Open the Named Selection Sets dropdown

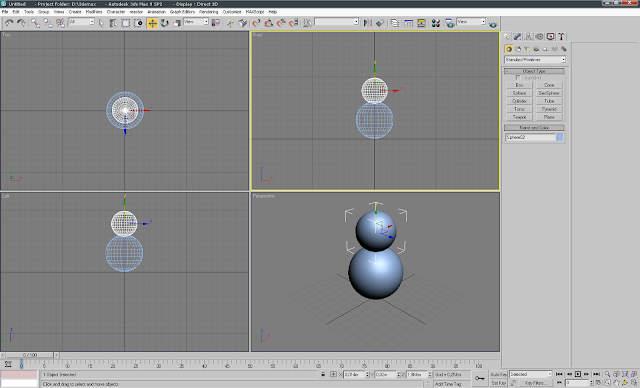coord(337,22)
